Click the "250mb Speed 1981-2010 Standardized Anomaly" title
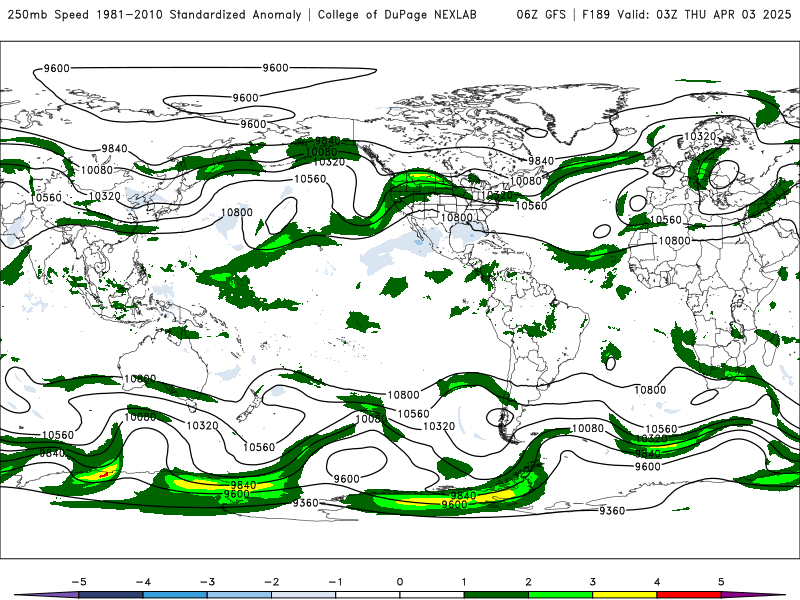 point(155,14)
